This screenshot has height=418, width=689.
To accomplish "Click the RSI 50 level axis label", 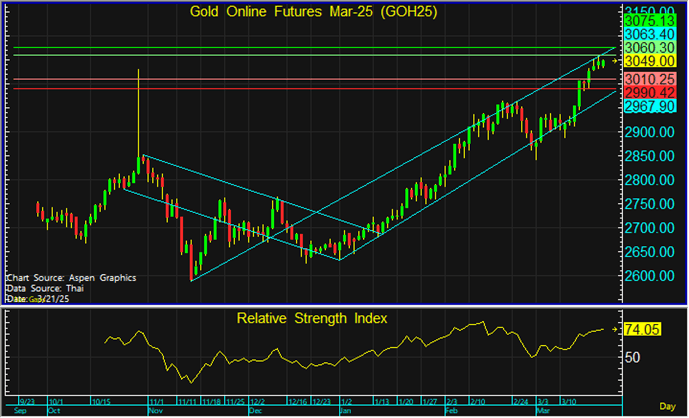I will coord(632,355).
